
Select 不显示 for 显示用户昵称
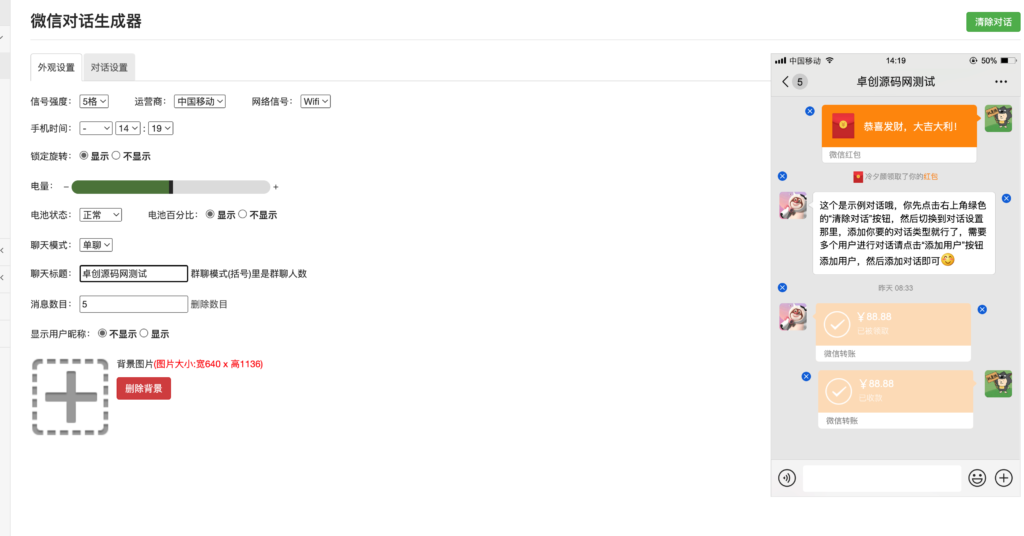coord(103,333)
